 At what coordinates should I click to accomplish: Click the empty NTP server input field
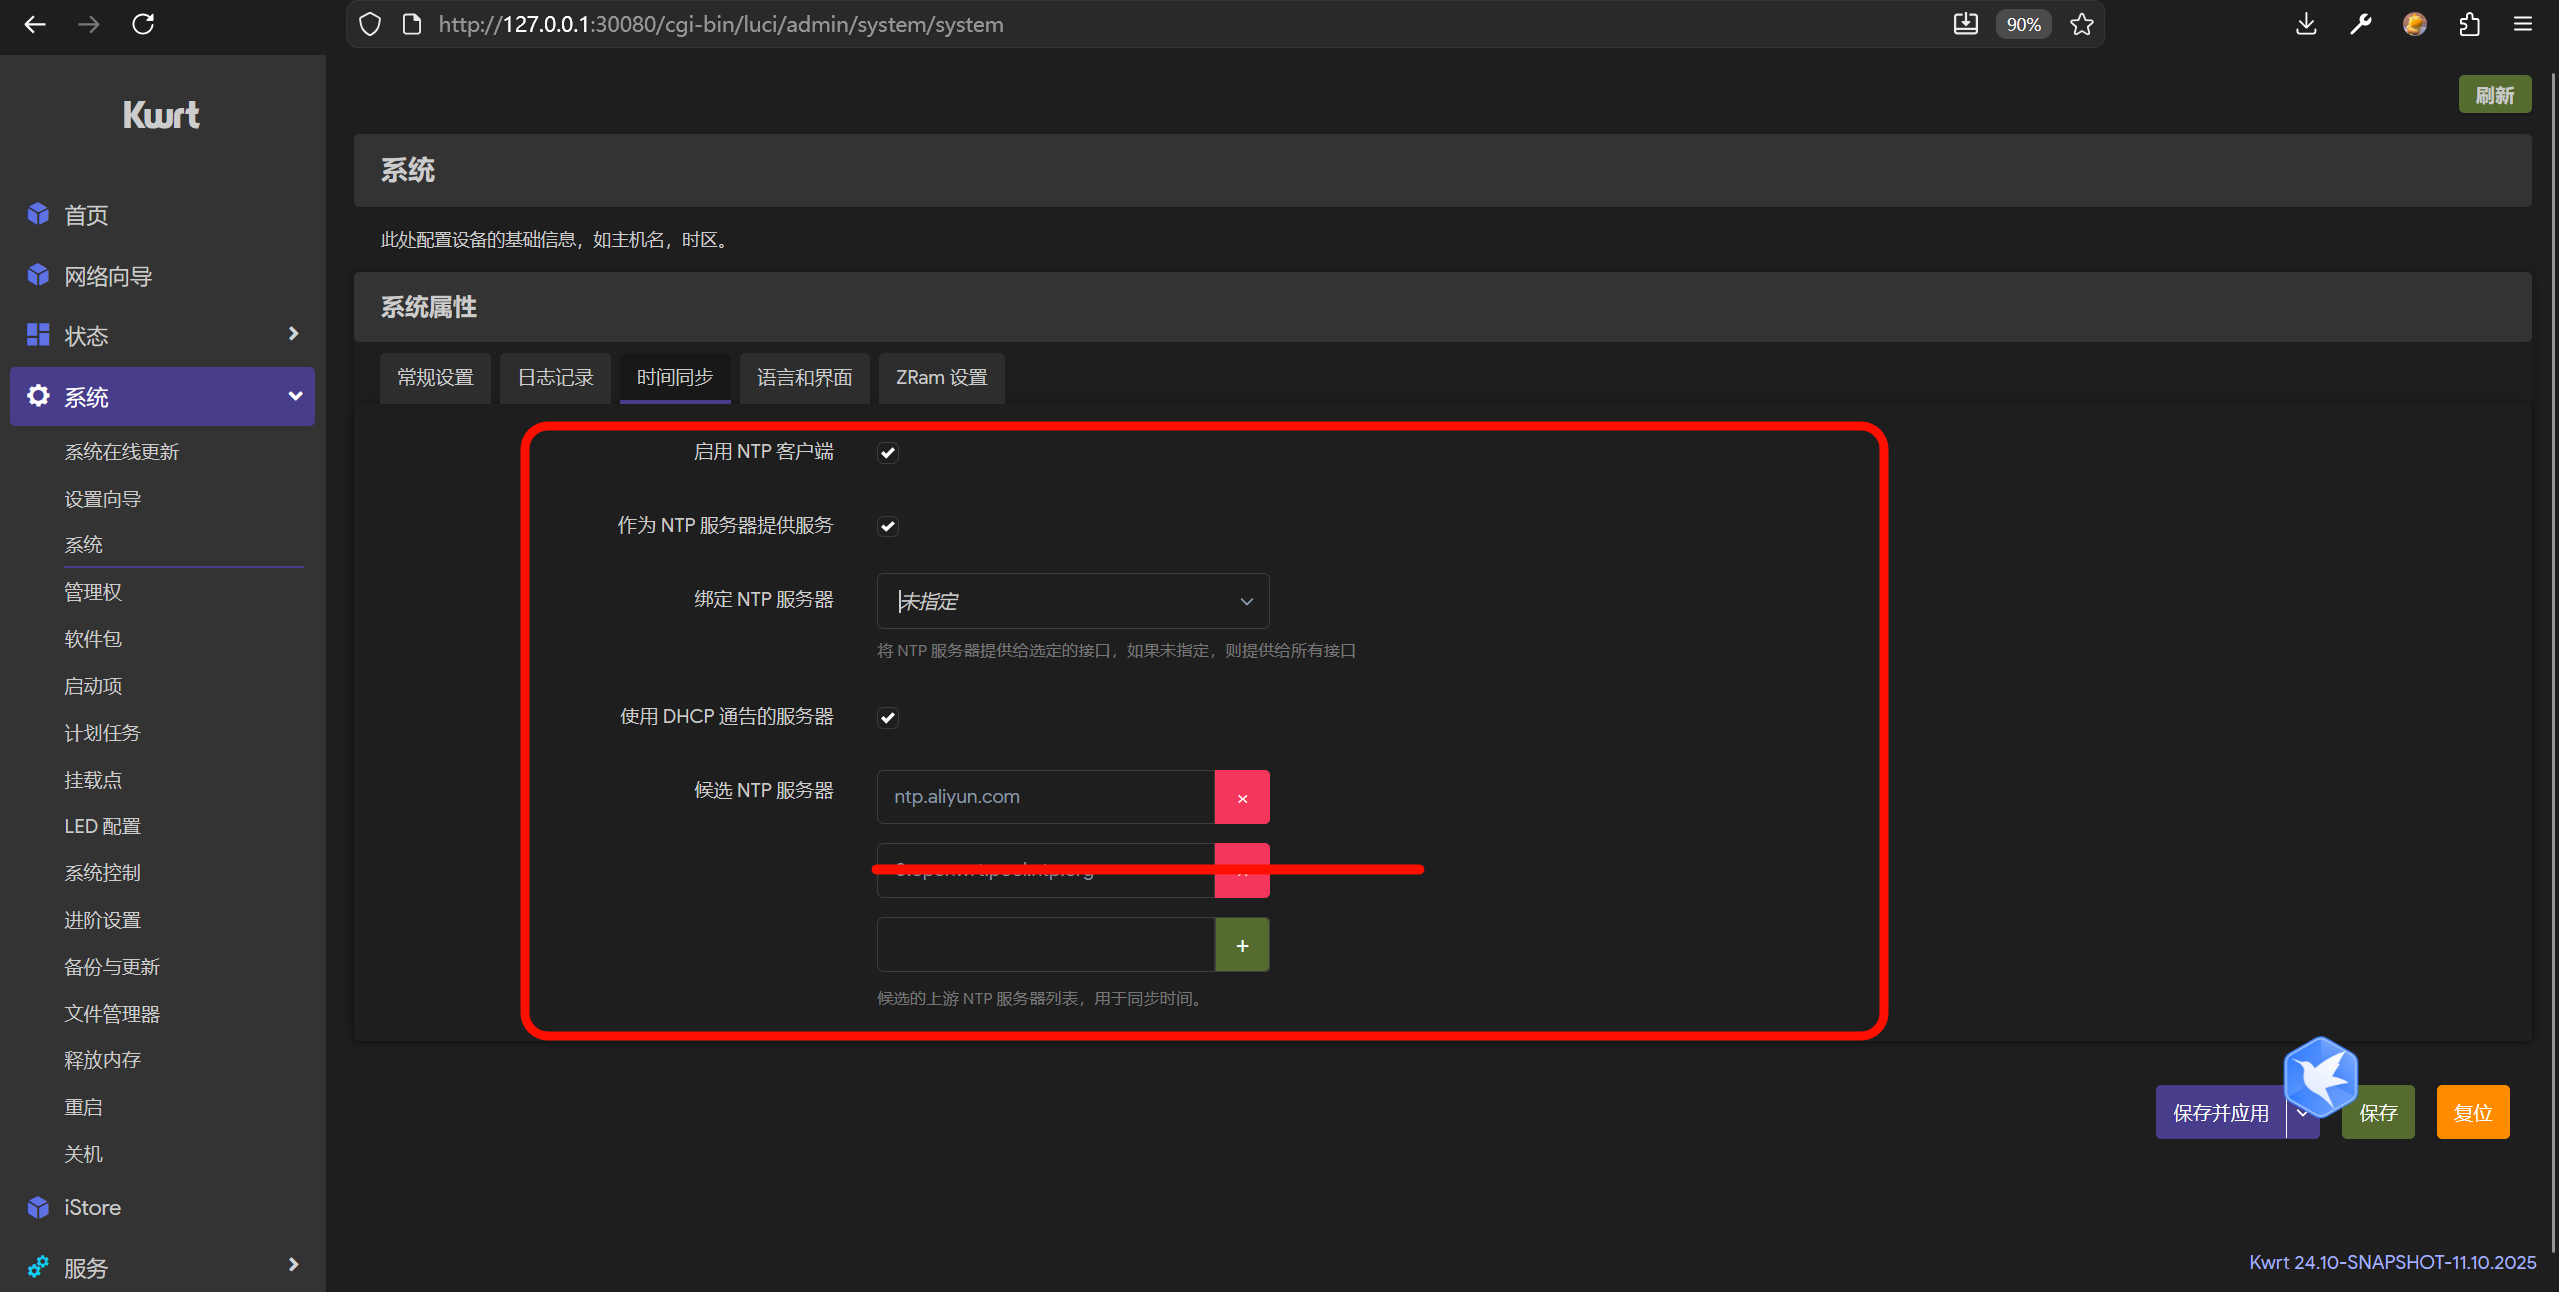pos(1045,945)
